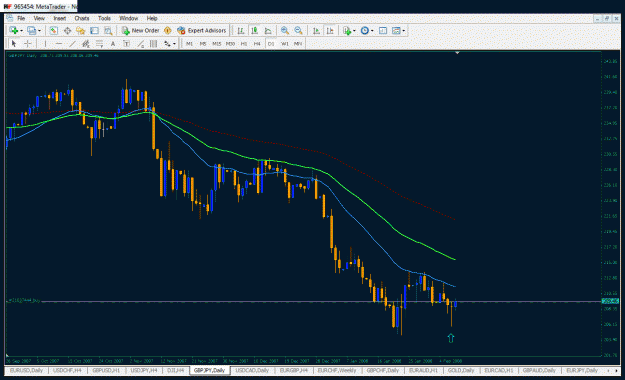Toggle the Terminal window icon
625x380 pixels.
tap(94, 30)
